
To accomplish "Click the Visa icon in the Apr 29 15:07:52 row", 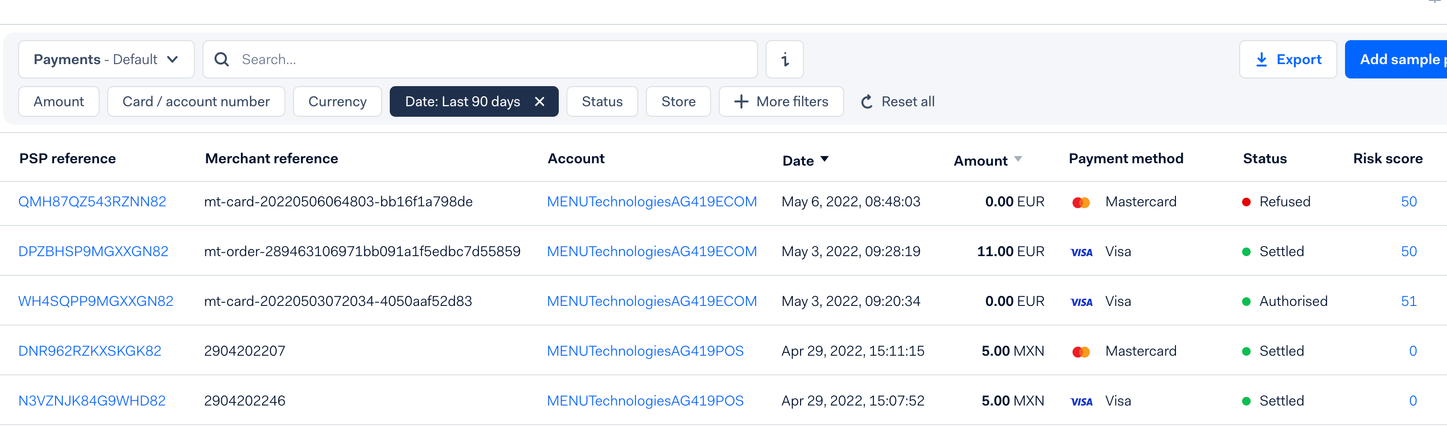I will pyautogui.click(x=1081, y=402).
